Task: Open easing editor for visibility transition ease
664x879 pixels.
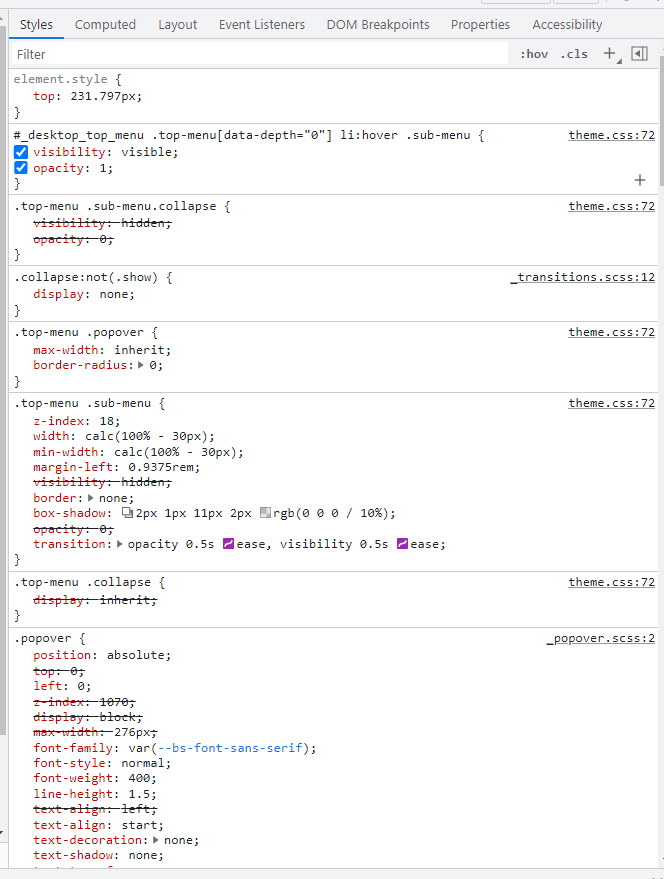Action: click(402, 544)
